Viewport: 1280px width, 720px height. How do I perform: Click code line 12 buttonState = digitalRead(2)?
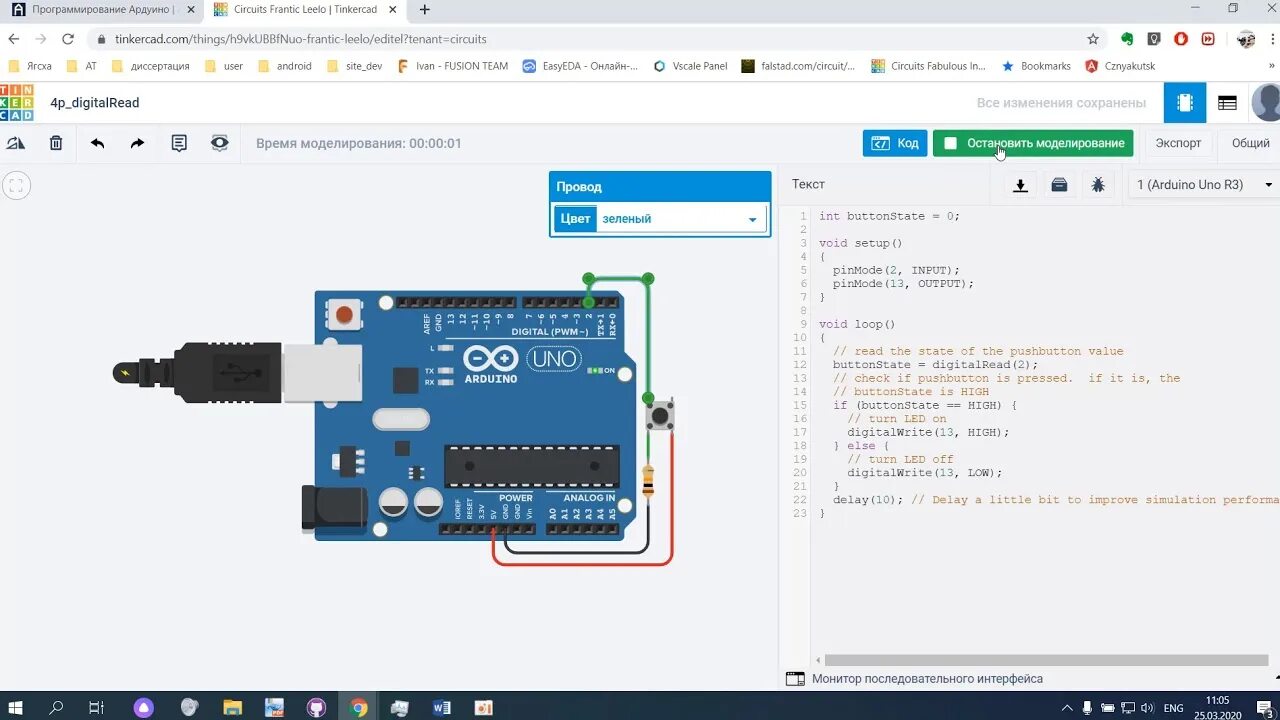click(x=935, y=365)
